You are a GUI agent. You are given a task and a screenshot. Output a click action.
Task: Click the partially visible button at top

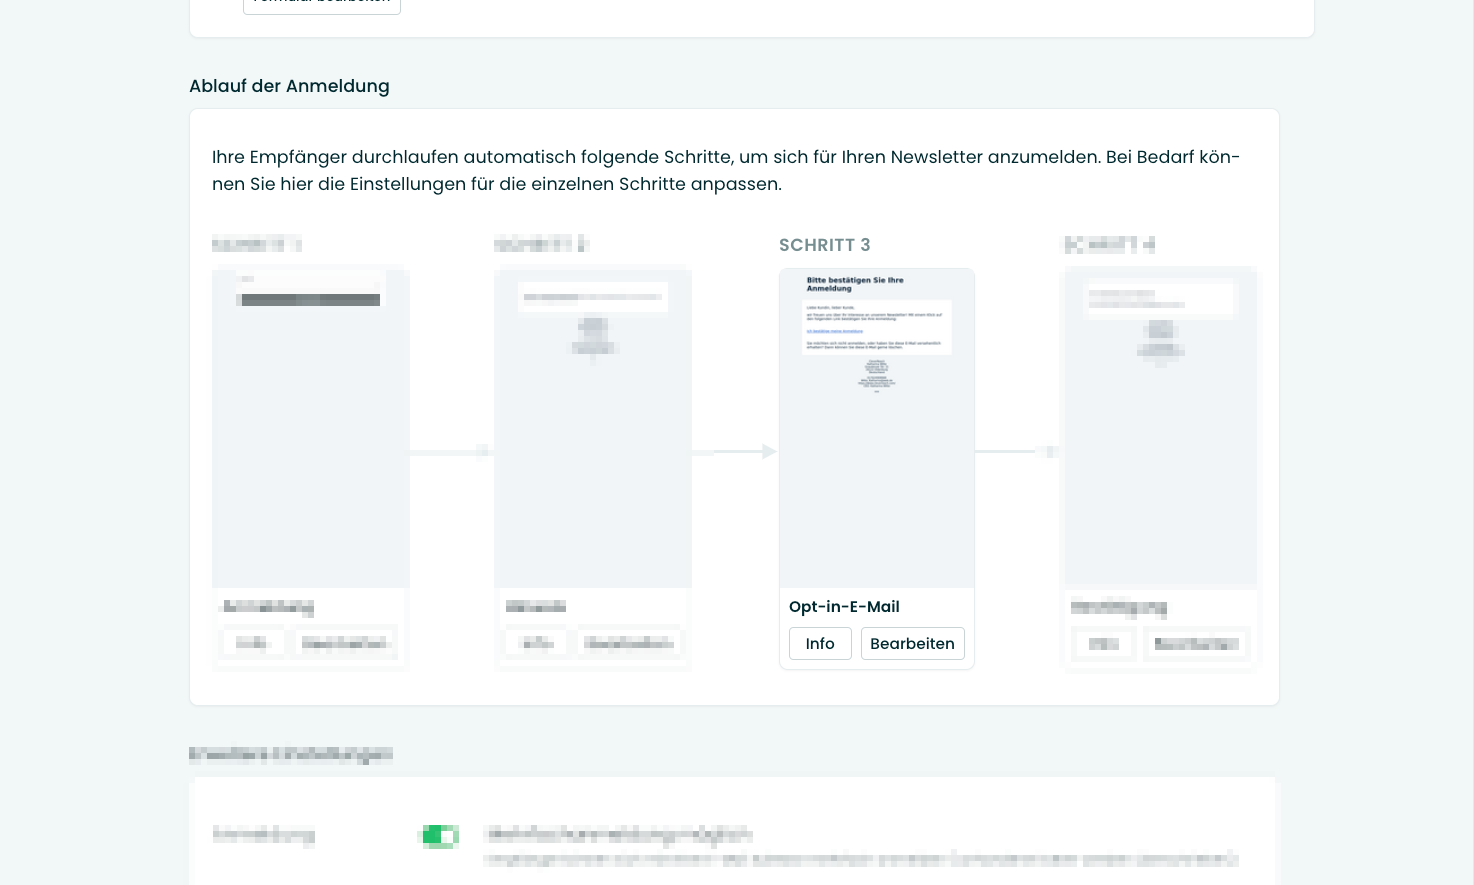pyautogui.click(x=321, y=5)
